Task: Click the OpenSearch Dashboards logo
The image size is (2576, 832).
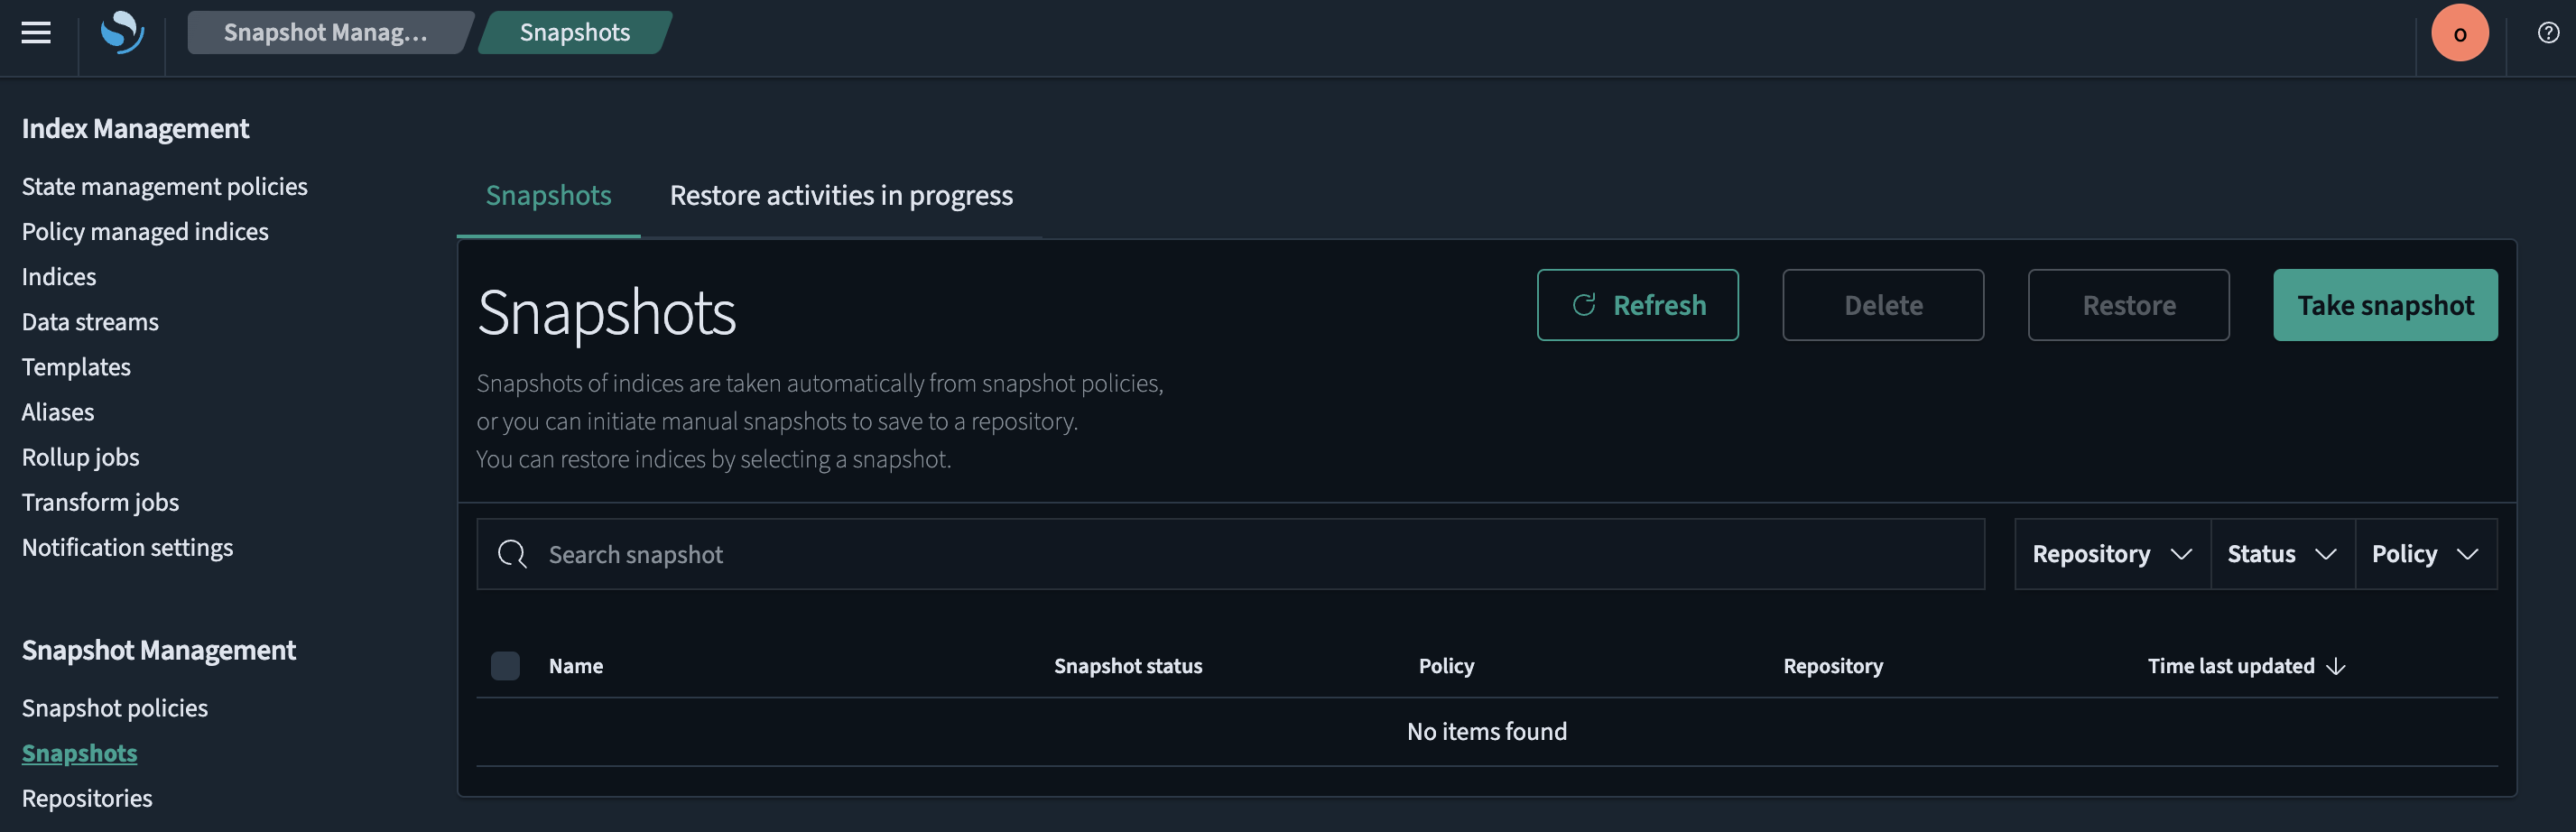Action: [121, 33]
